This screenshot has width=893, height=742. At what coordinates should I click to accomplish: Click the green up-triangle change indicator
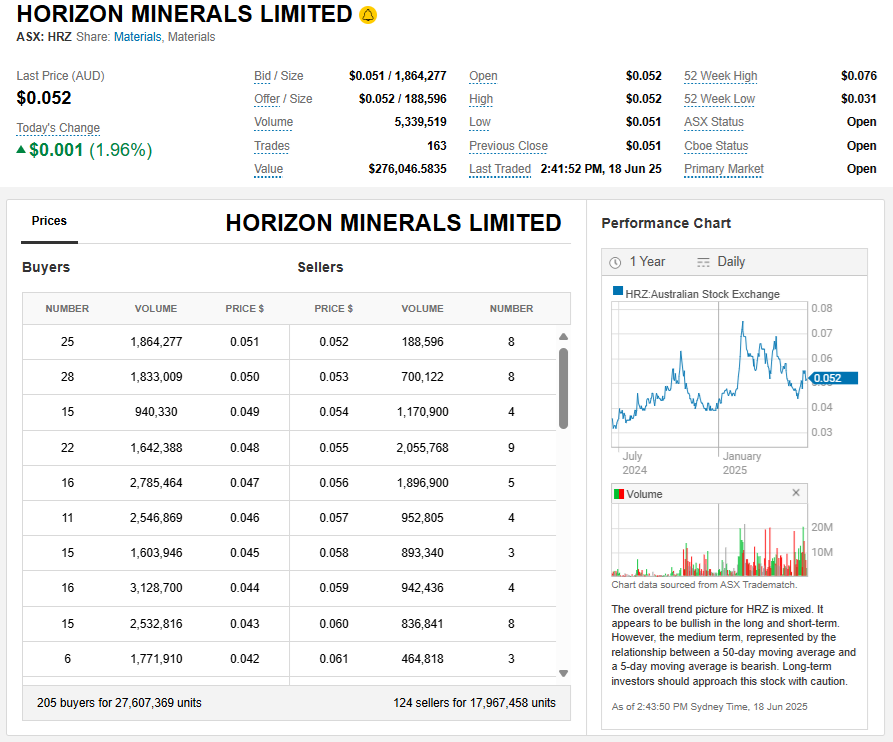pyautogui.click(x=21, y=150)
